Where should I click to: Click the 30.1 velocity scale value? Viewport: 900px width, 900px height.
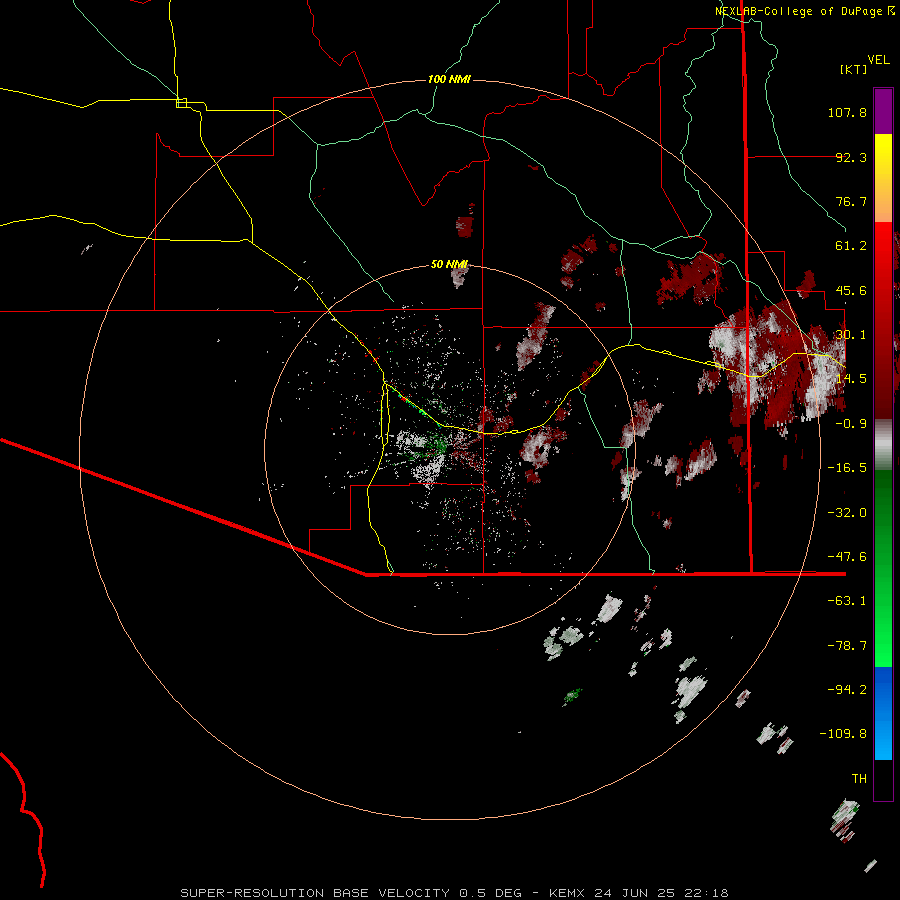[851, 335]
